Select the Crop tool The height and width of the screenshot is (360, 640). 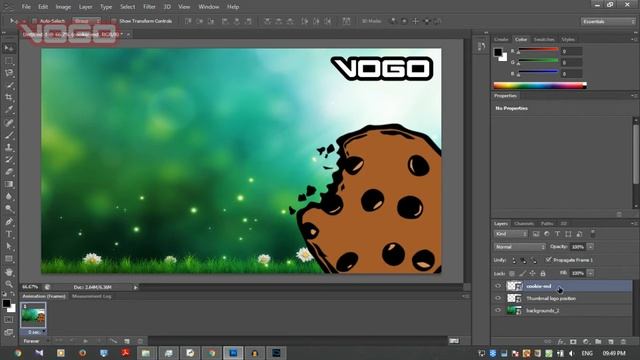tap(9, 98)
